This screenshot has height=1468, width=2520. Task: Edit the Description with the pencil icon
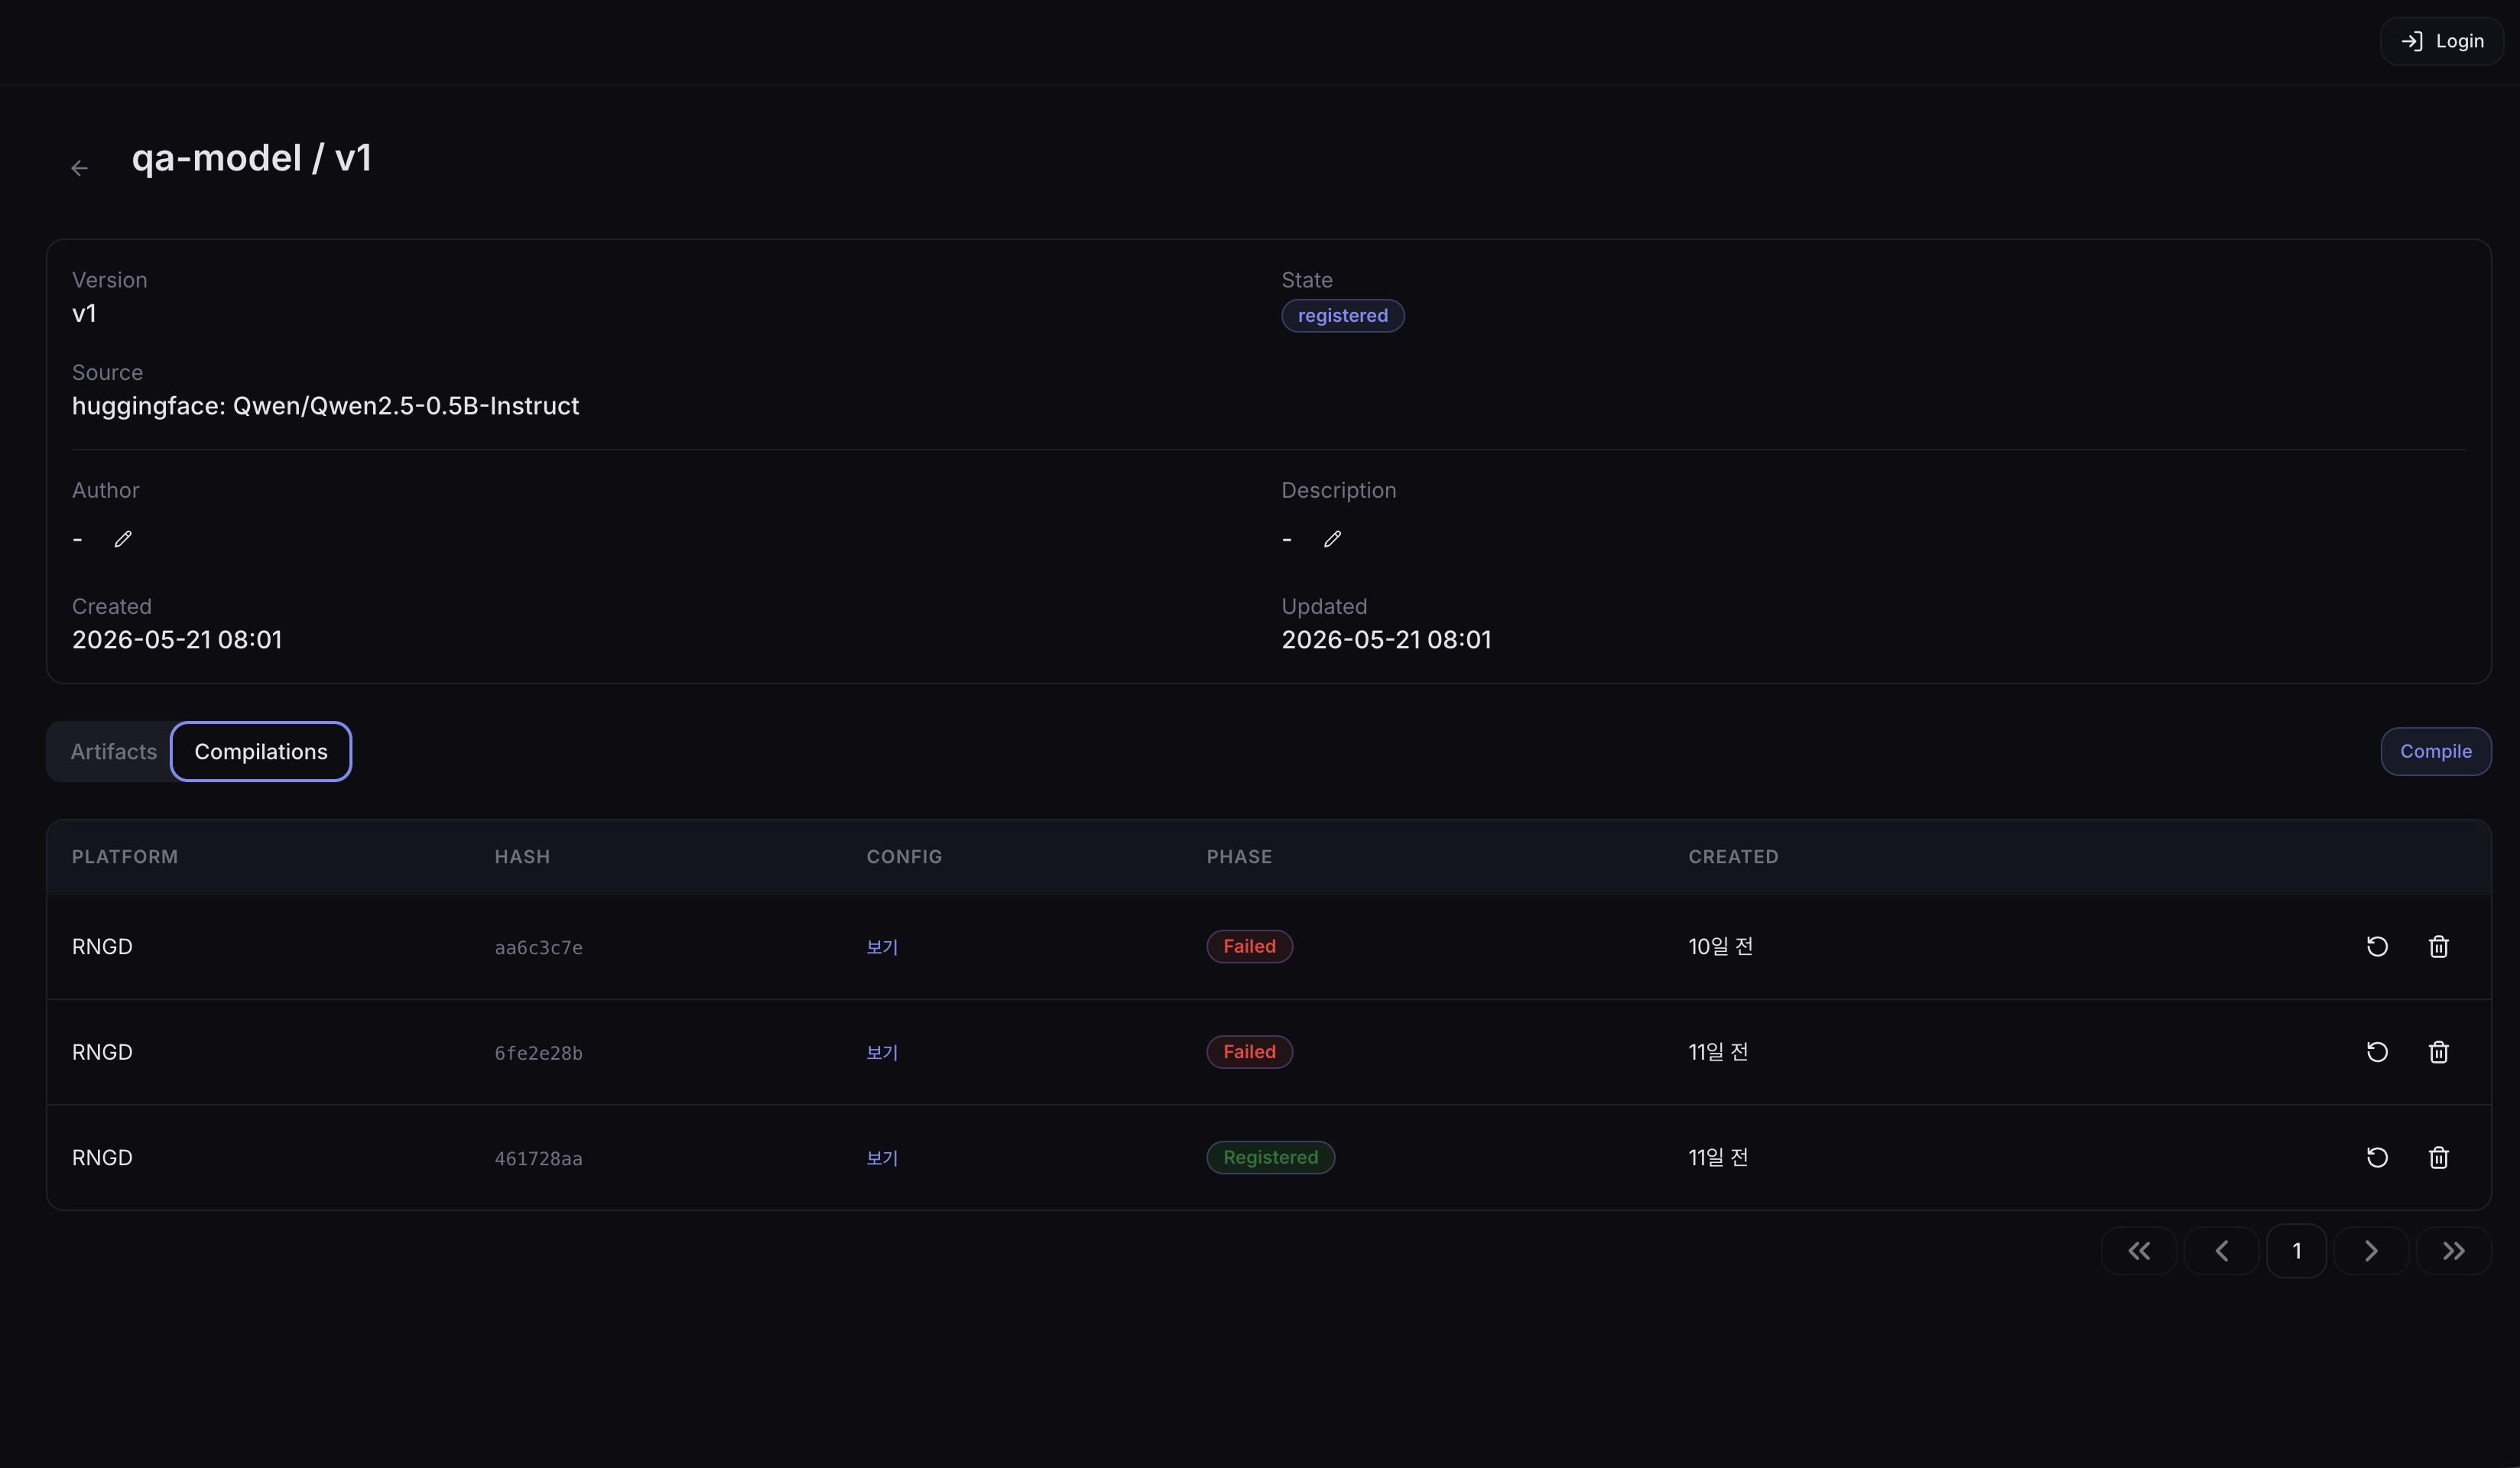[1332, 539]
